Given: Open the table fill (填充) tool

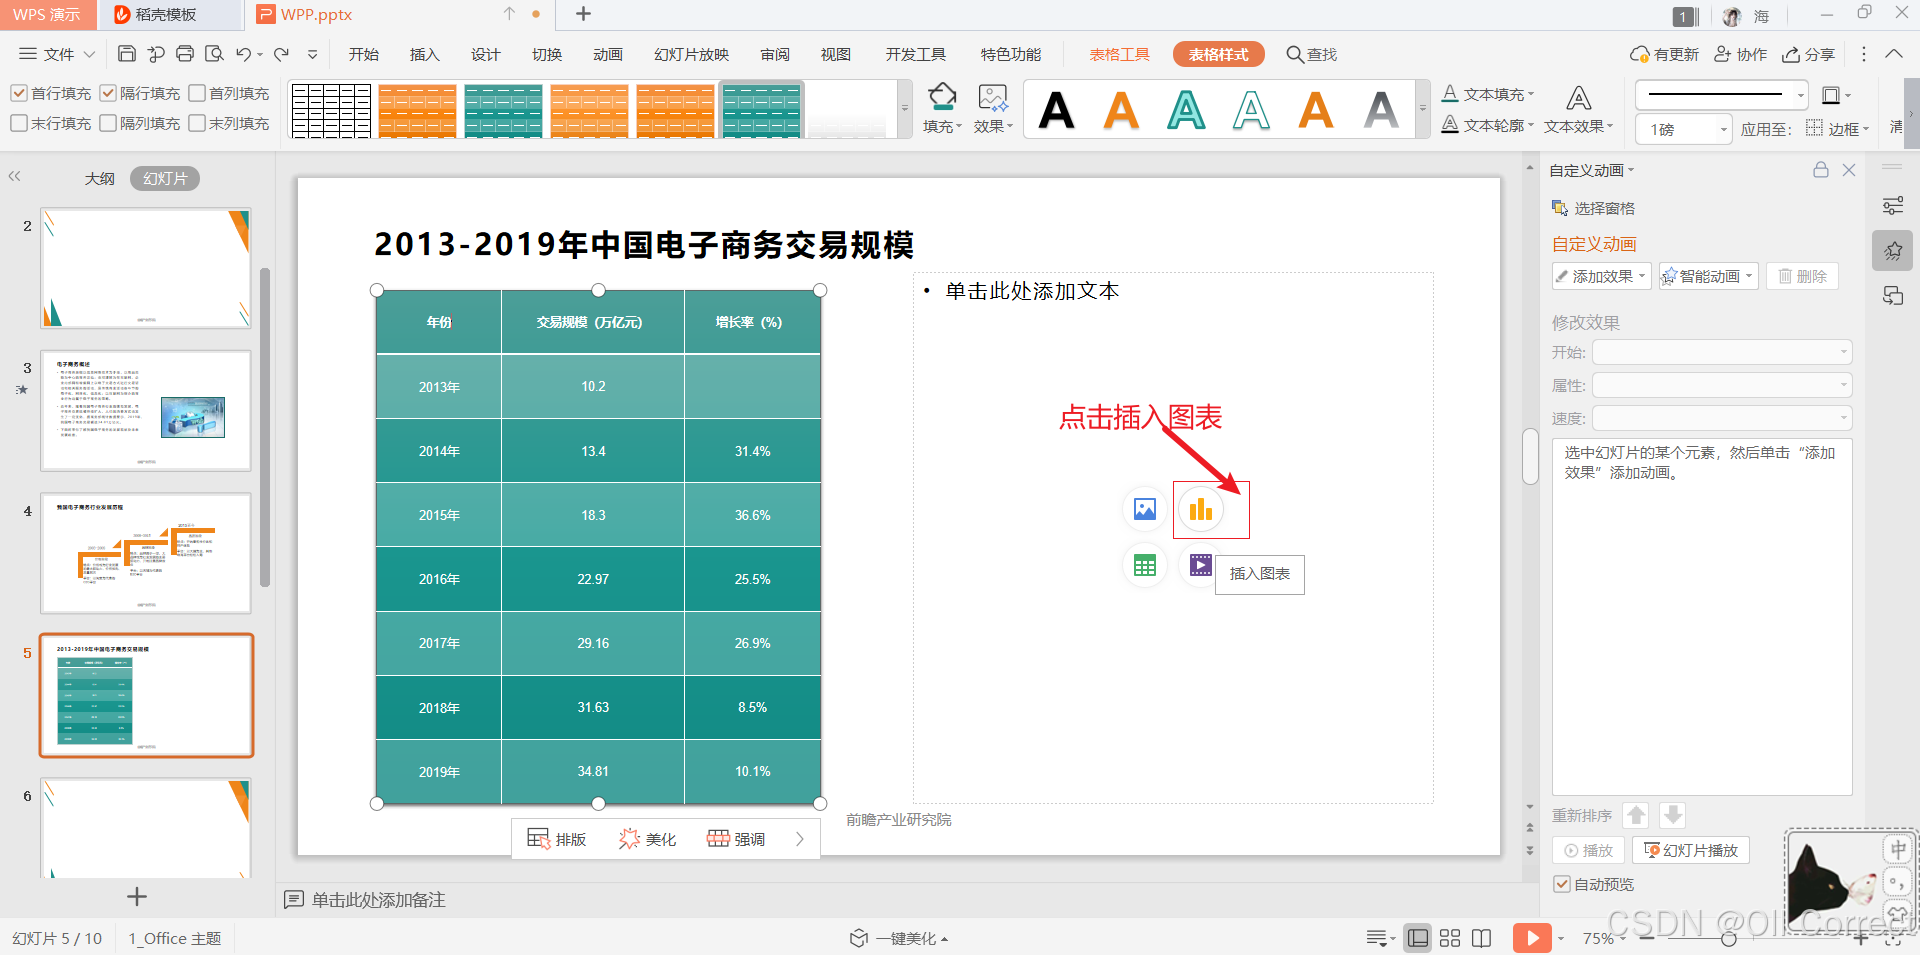Looking at the screenshot, I should tap(942, 109).
